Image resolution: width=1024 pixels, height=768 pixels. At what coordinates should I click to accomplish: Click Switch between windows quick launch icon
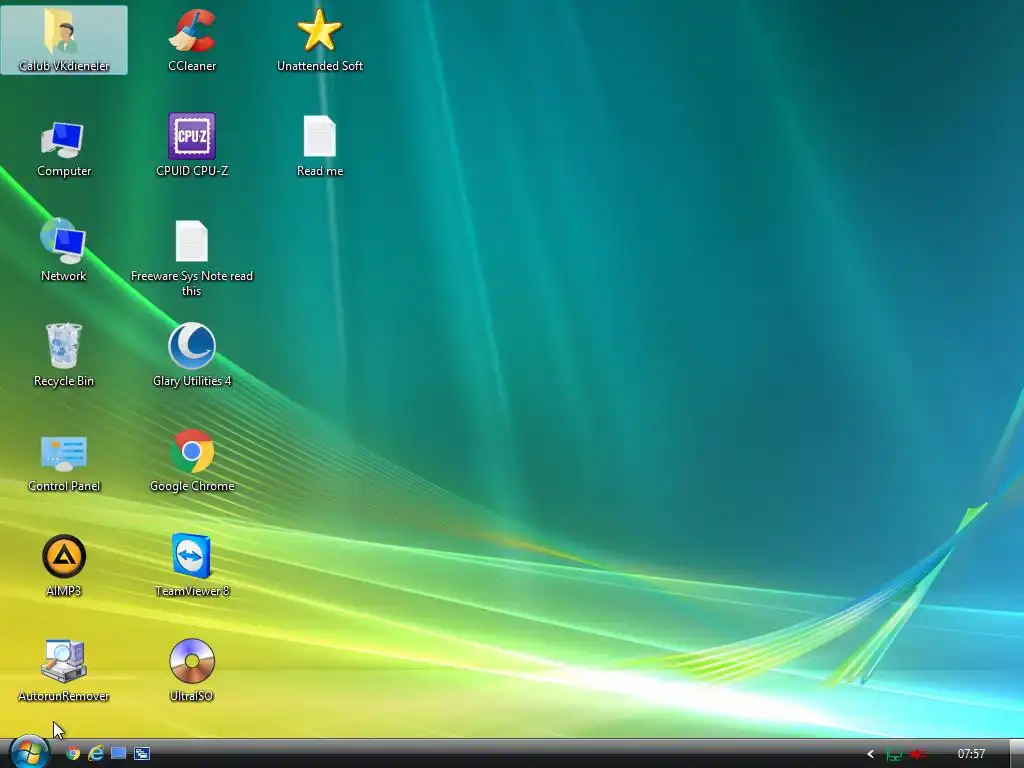(142, 753)
